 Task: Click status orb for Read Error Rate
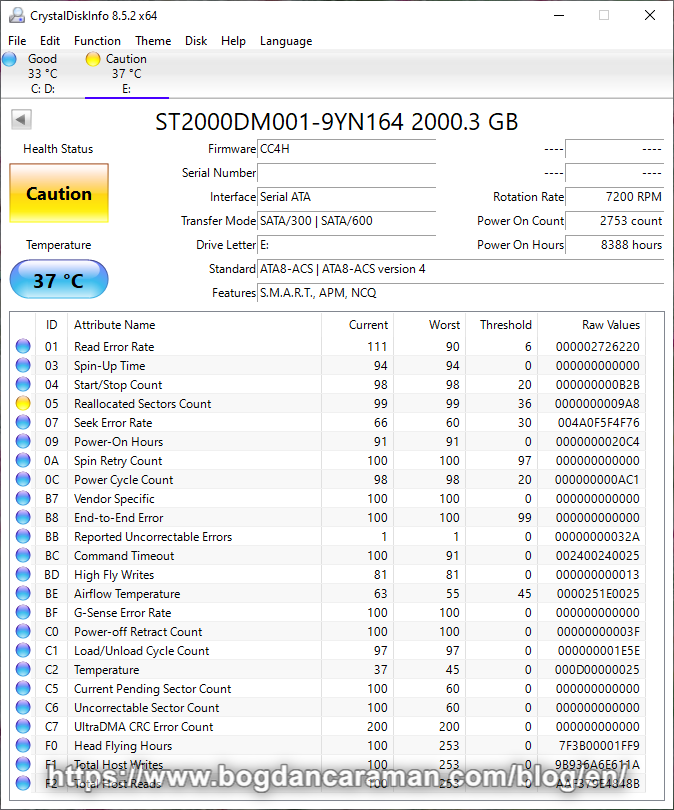tap(23, 346)
